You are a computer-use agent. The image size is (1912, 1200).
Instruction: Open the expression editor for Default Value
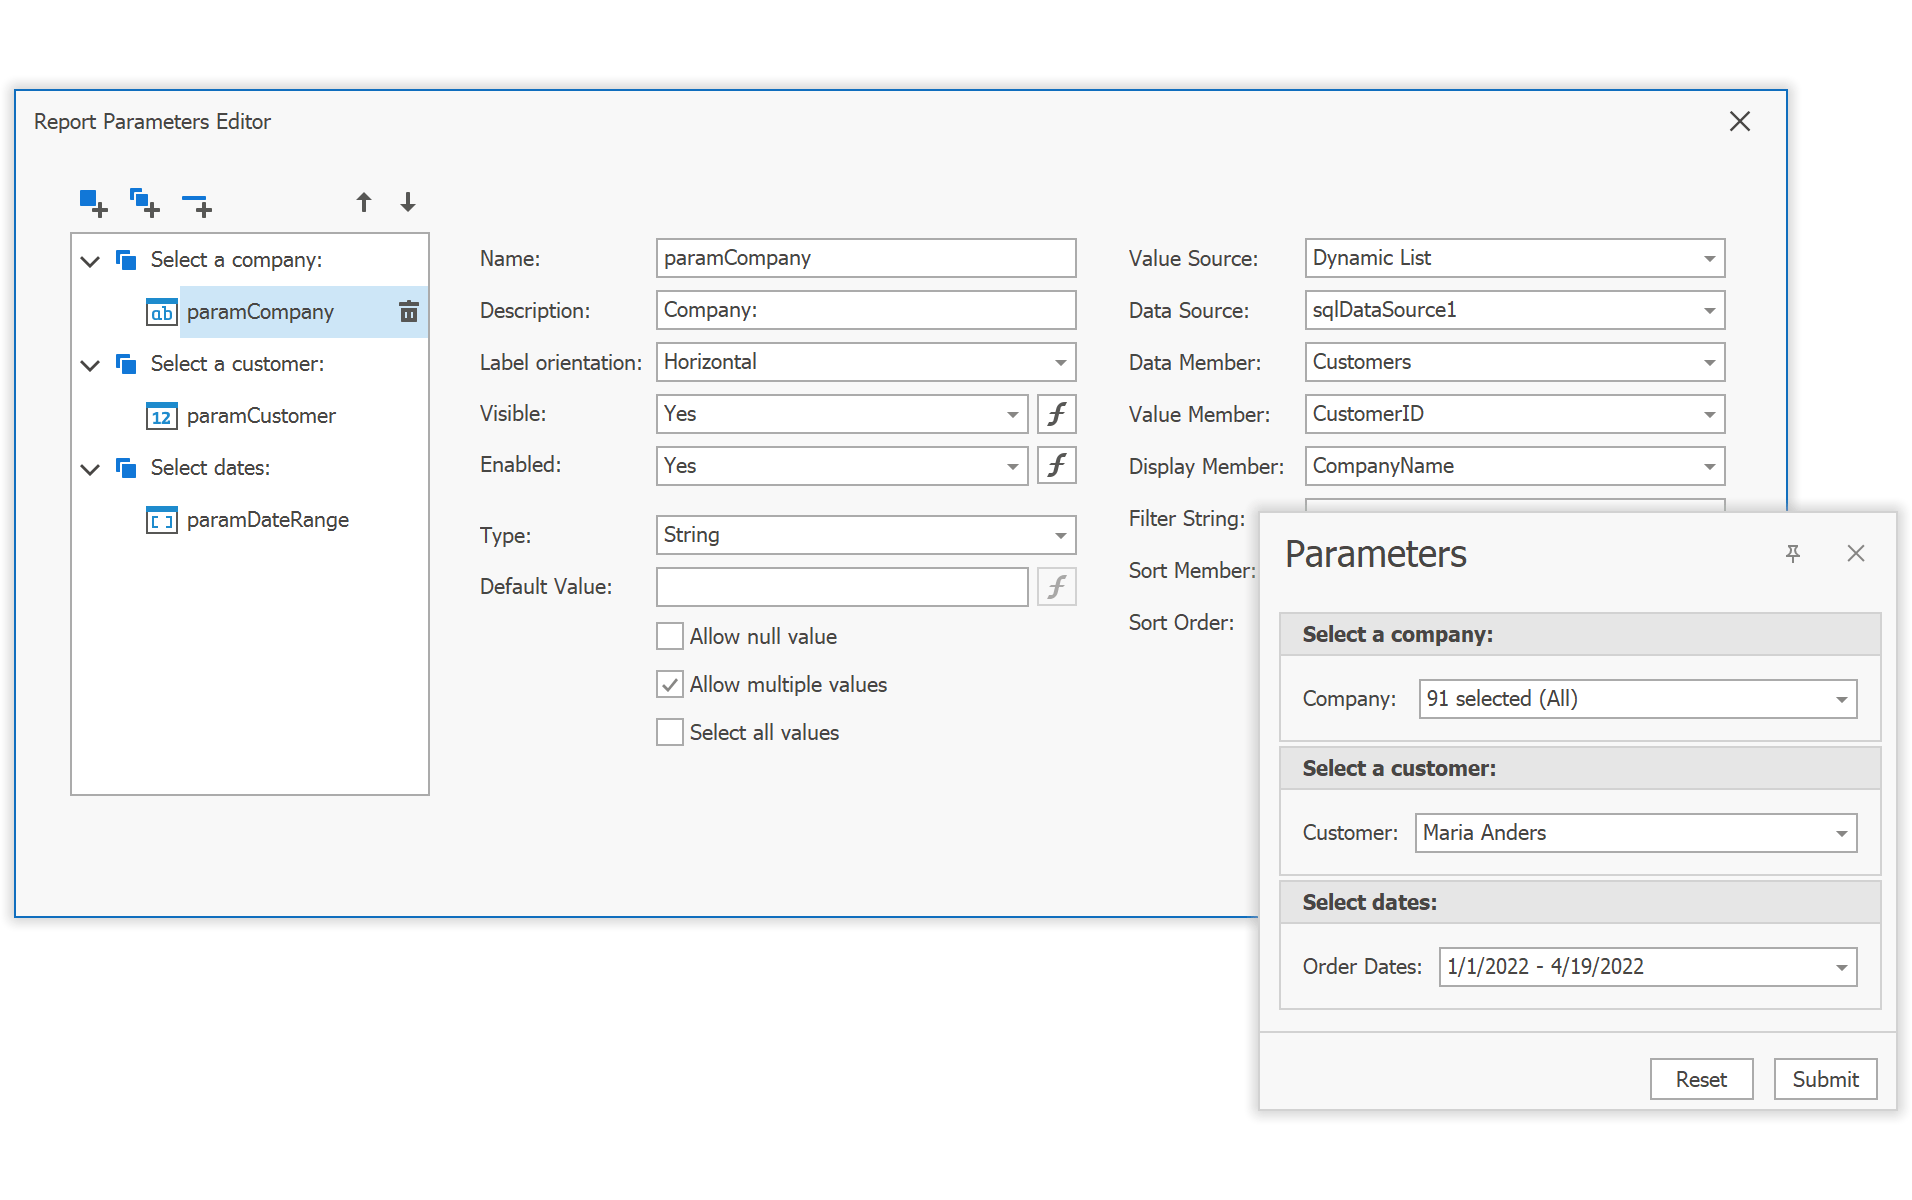1056,586
